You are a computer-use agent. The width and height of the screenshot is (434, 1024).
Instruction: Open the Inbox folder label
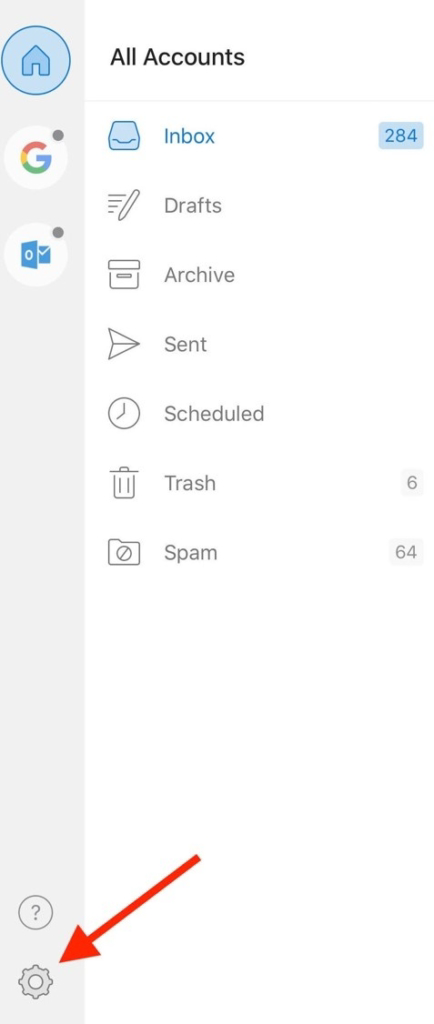[x=189, y=136]
